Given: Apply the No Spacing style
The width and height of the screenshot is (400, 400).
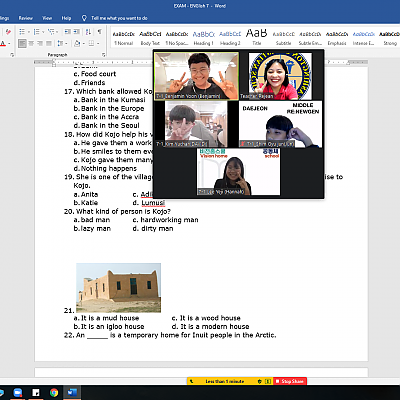Looking at the screenshot, I should click(x=177, y=38).
